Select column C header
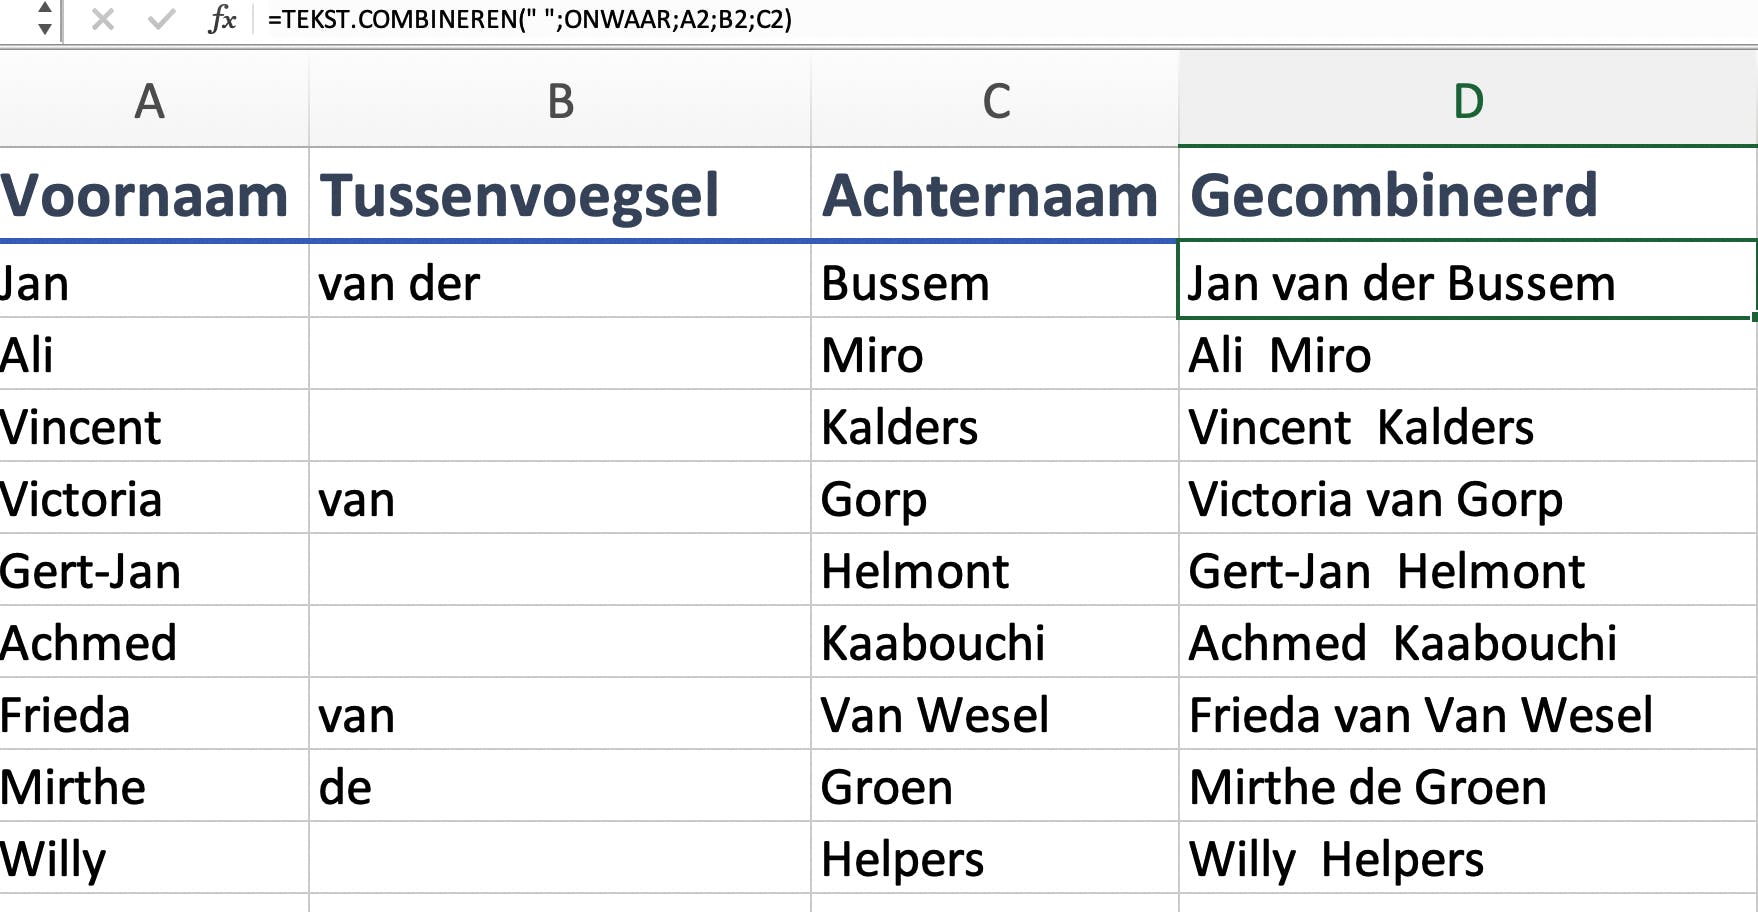Image resolution: width=1758 pixels, height=912 pixels. [x=995, y=101]
